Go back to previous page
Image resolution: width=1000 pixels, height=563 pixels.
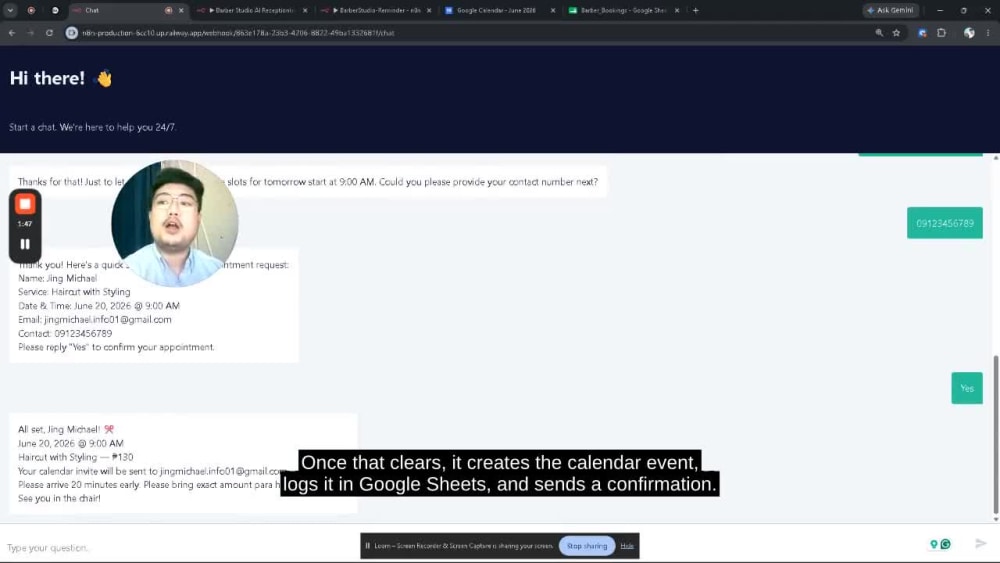click(11, 33)
